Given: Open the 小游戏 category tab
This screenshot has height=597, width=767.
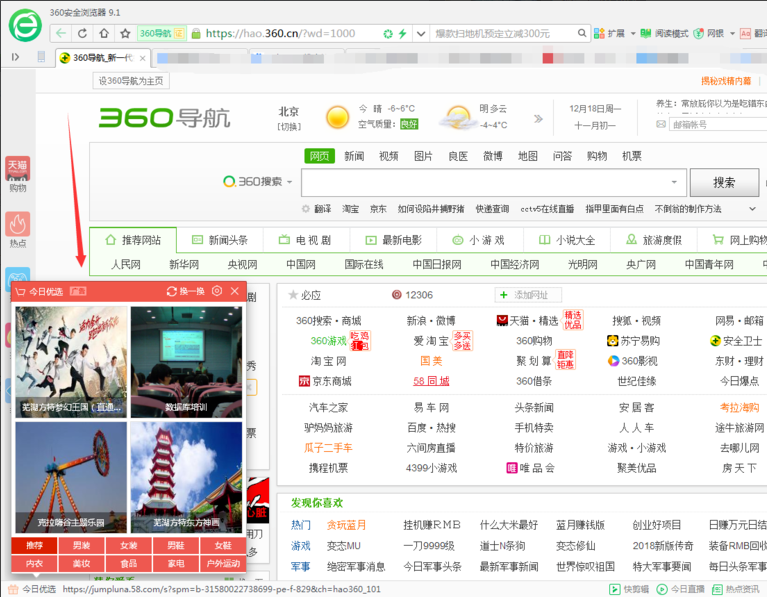Looking at the screenshot, I should coord(479,240).
